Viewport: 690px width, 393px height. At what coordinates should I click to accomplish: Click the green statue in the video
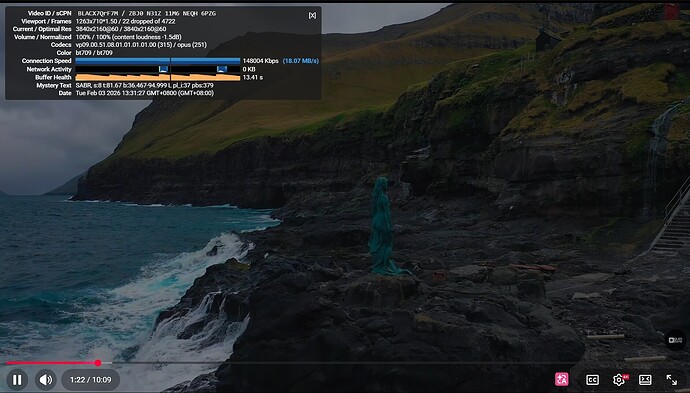coord(382,227)
